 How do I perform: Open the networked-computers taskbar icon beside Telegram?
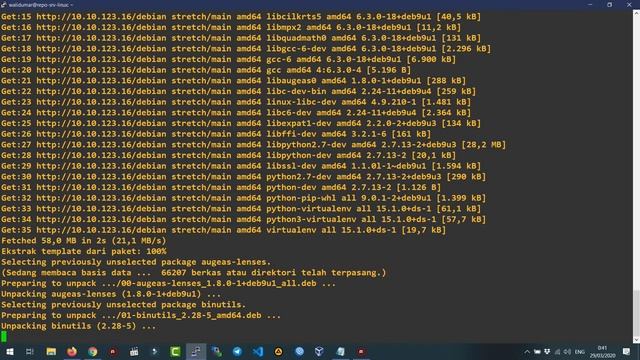(x=216, y=351)
